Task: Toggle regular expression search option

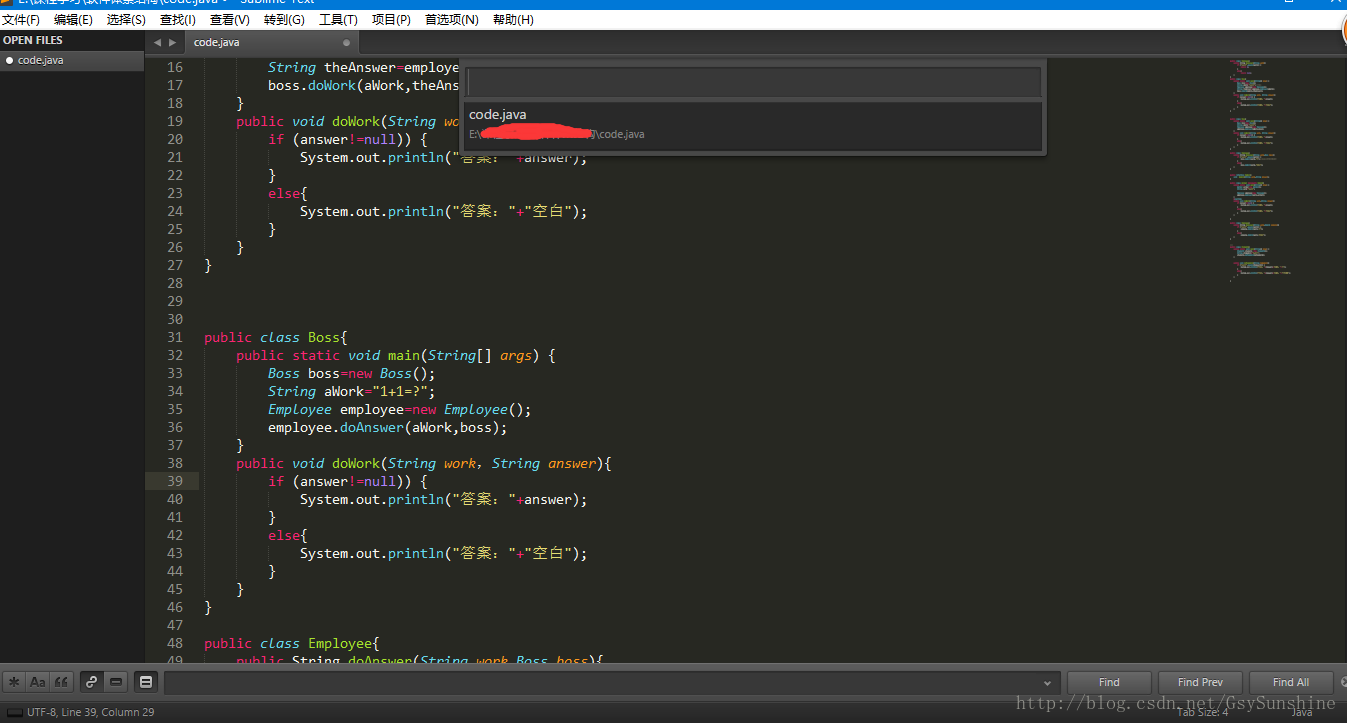Action: point(14,682)
